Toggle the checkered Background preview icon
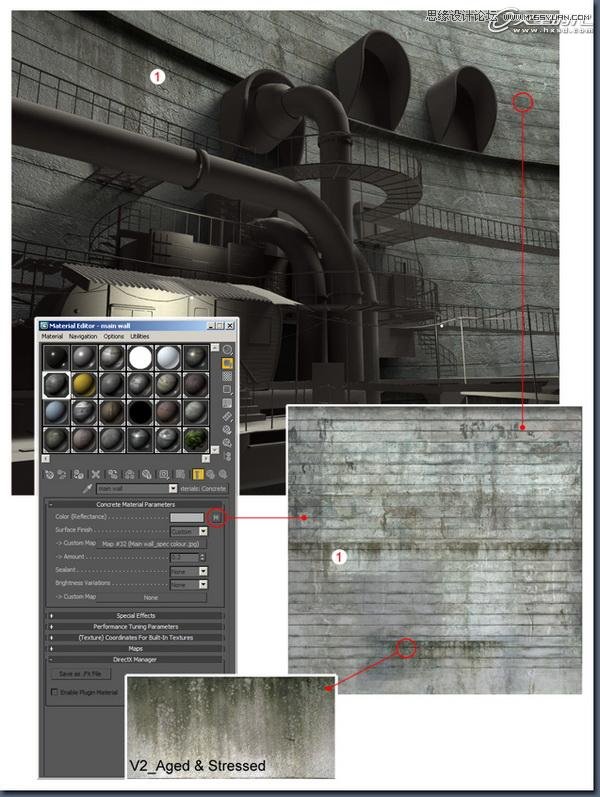 tap(227, 377)
